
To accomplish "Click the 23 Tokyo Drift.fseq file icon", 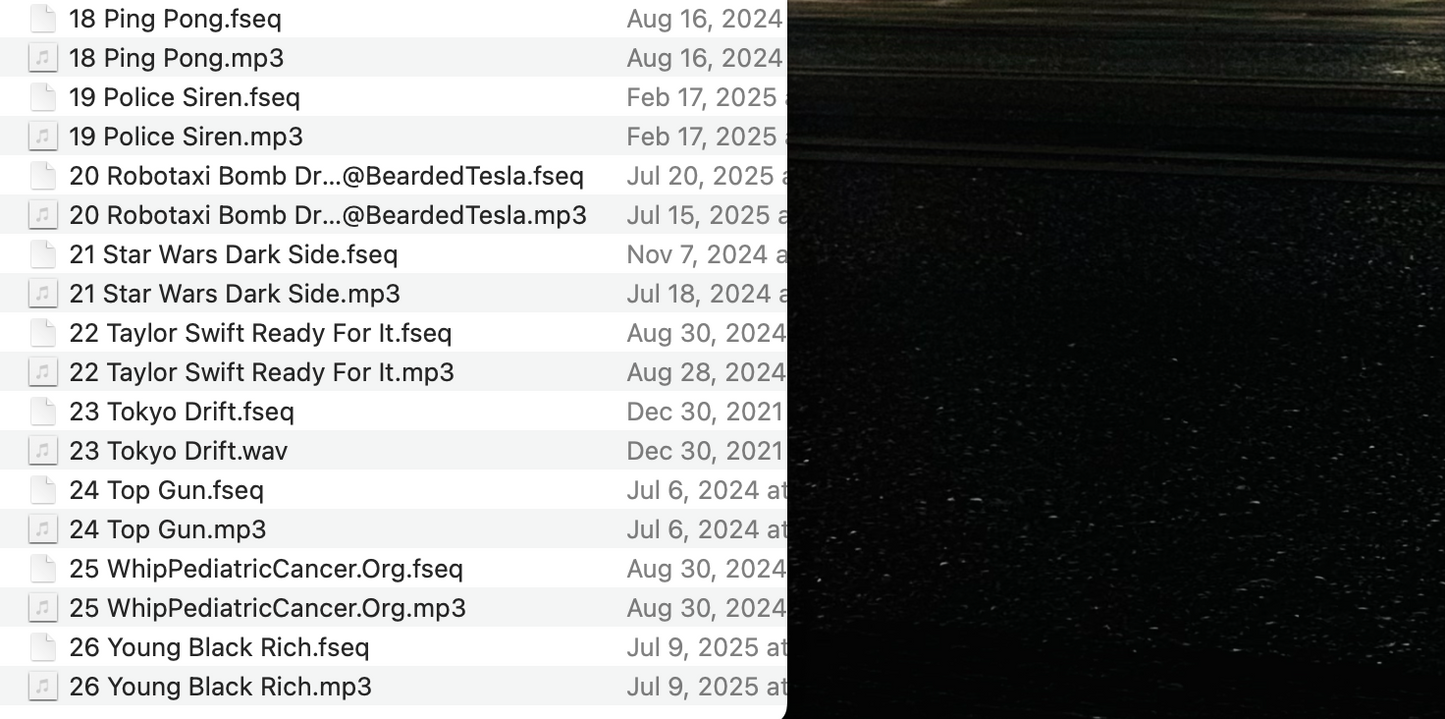I will tap(42, 411).
